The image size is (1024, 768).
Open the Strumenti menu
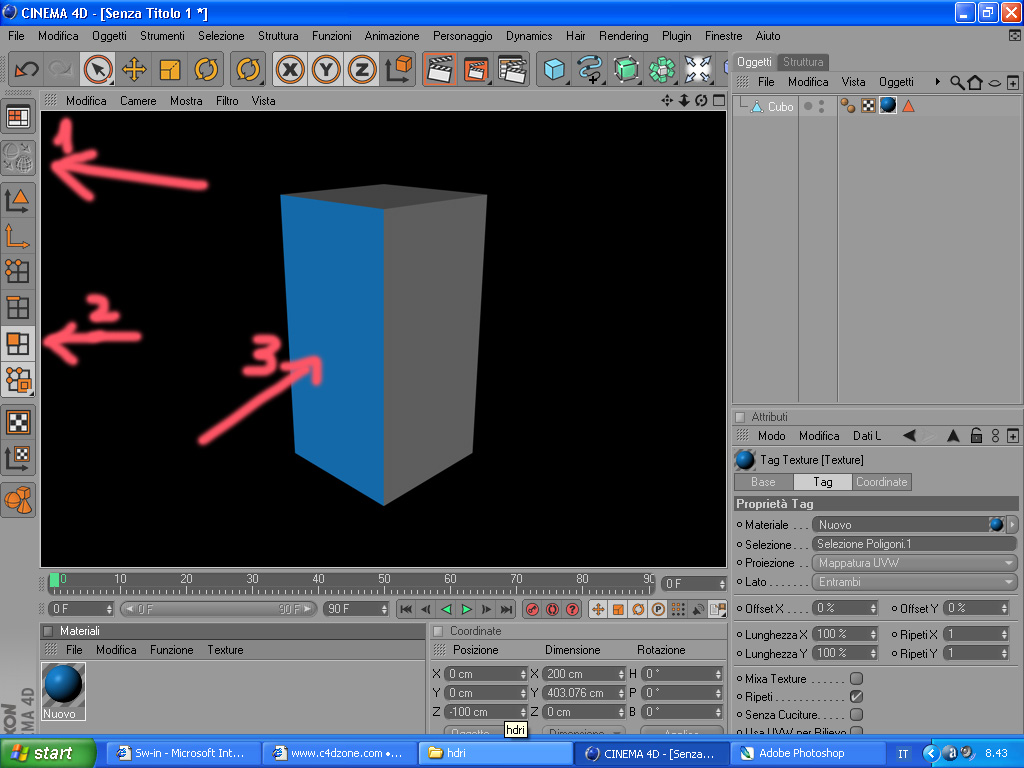[x=162, y=36]
